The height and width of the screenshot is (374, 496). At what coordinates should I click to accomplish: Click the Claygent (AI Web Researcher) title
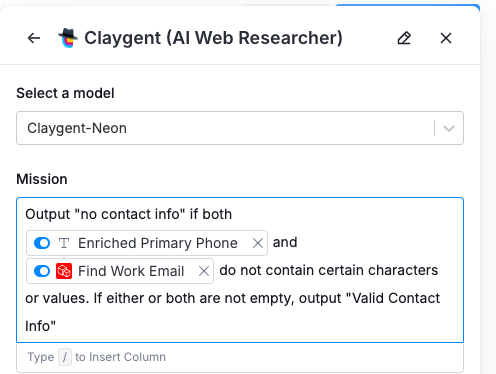[213, 38]
